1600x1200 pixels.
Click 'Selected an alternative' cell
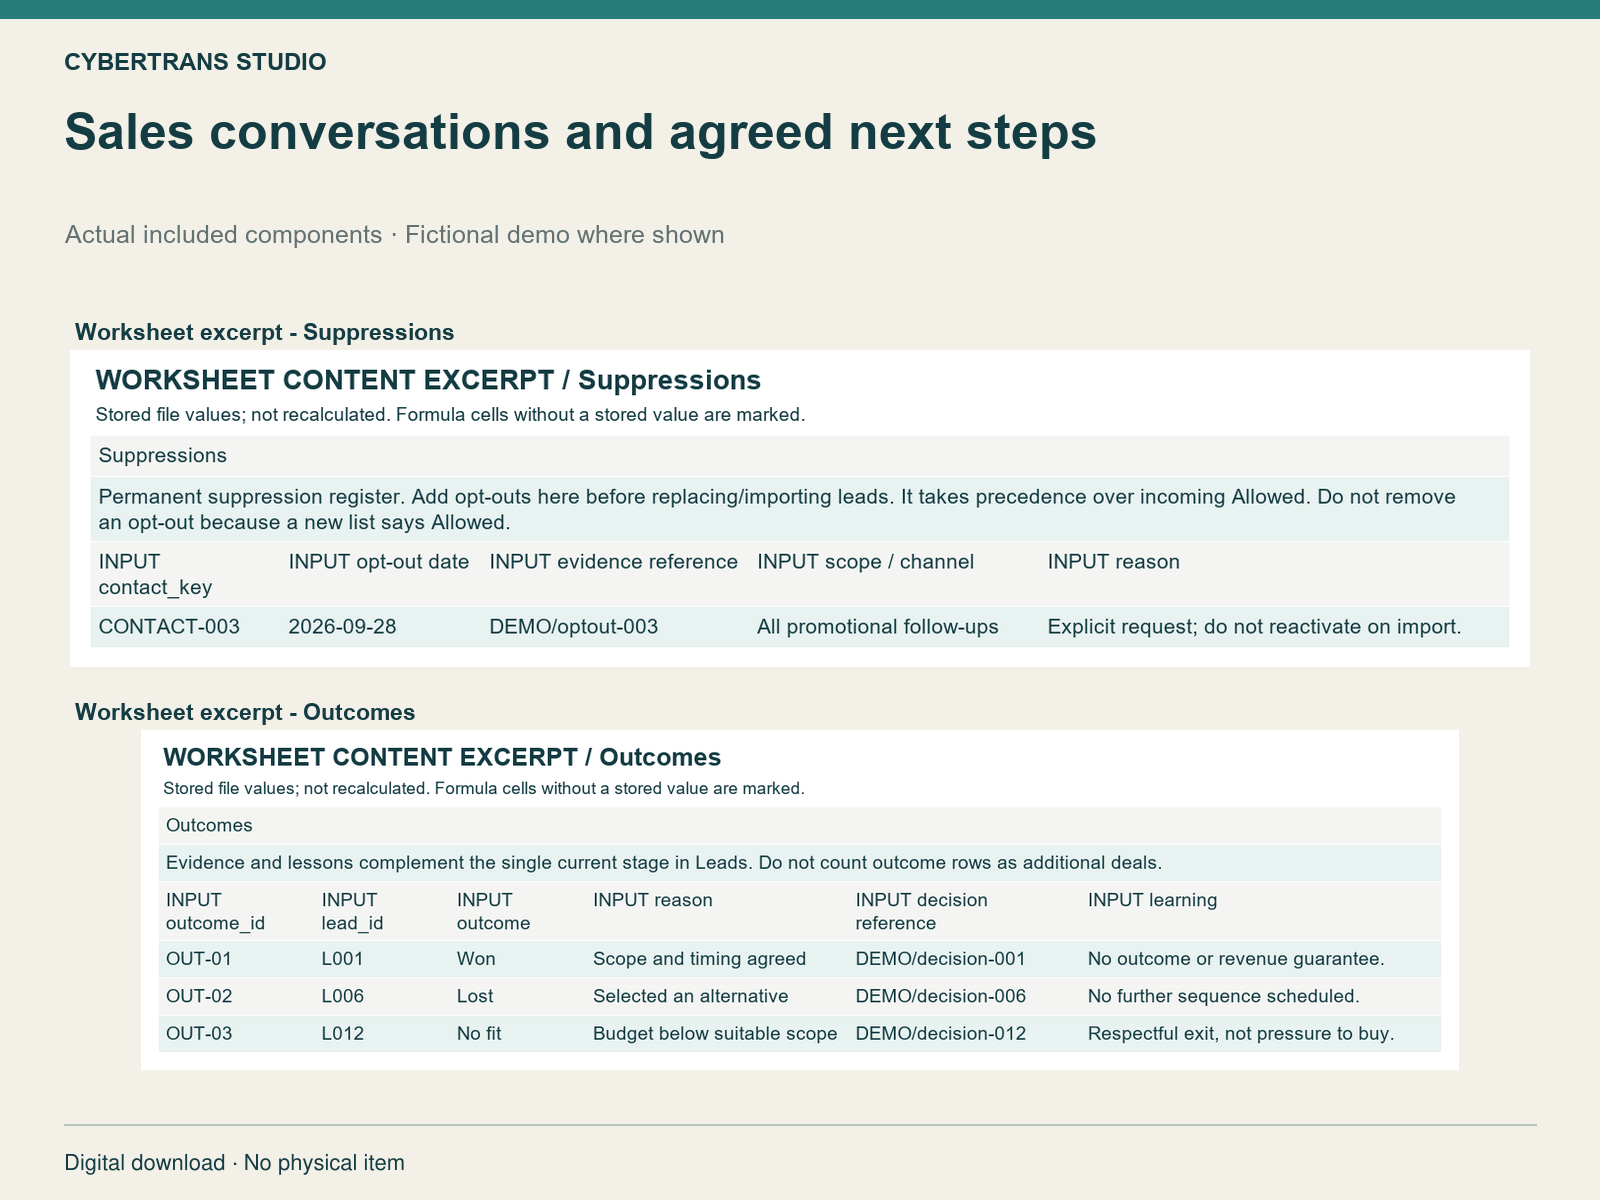[690, 996]
